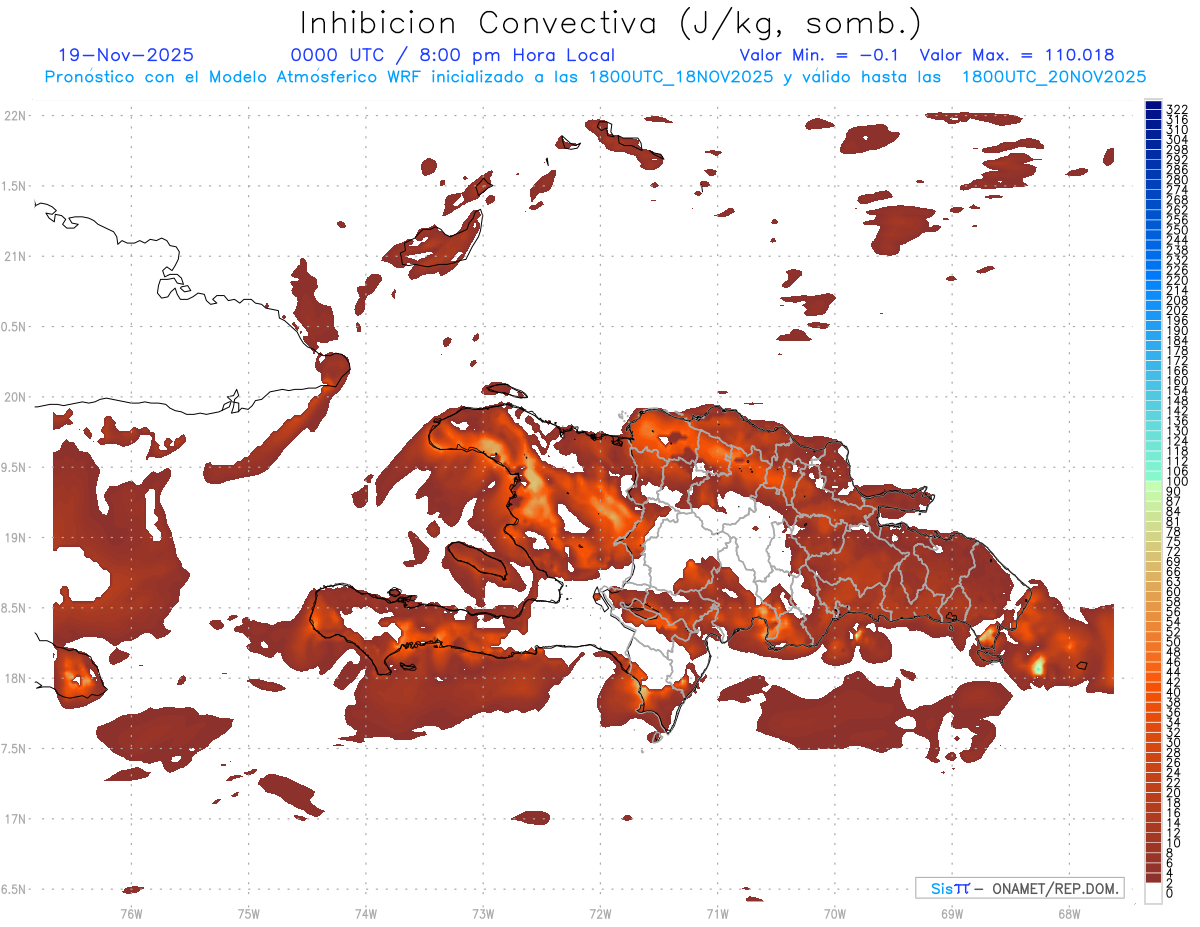Click the '202' colorbar value
This screenshot has width=1200, height=927.
pyautogui.click(x=1176, y=310)
